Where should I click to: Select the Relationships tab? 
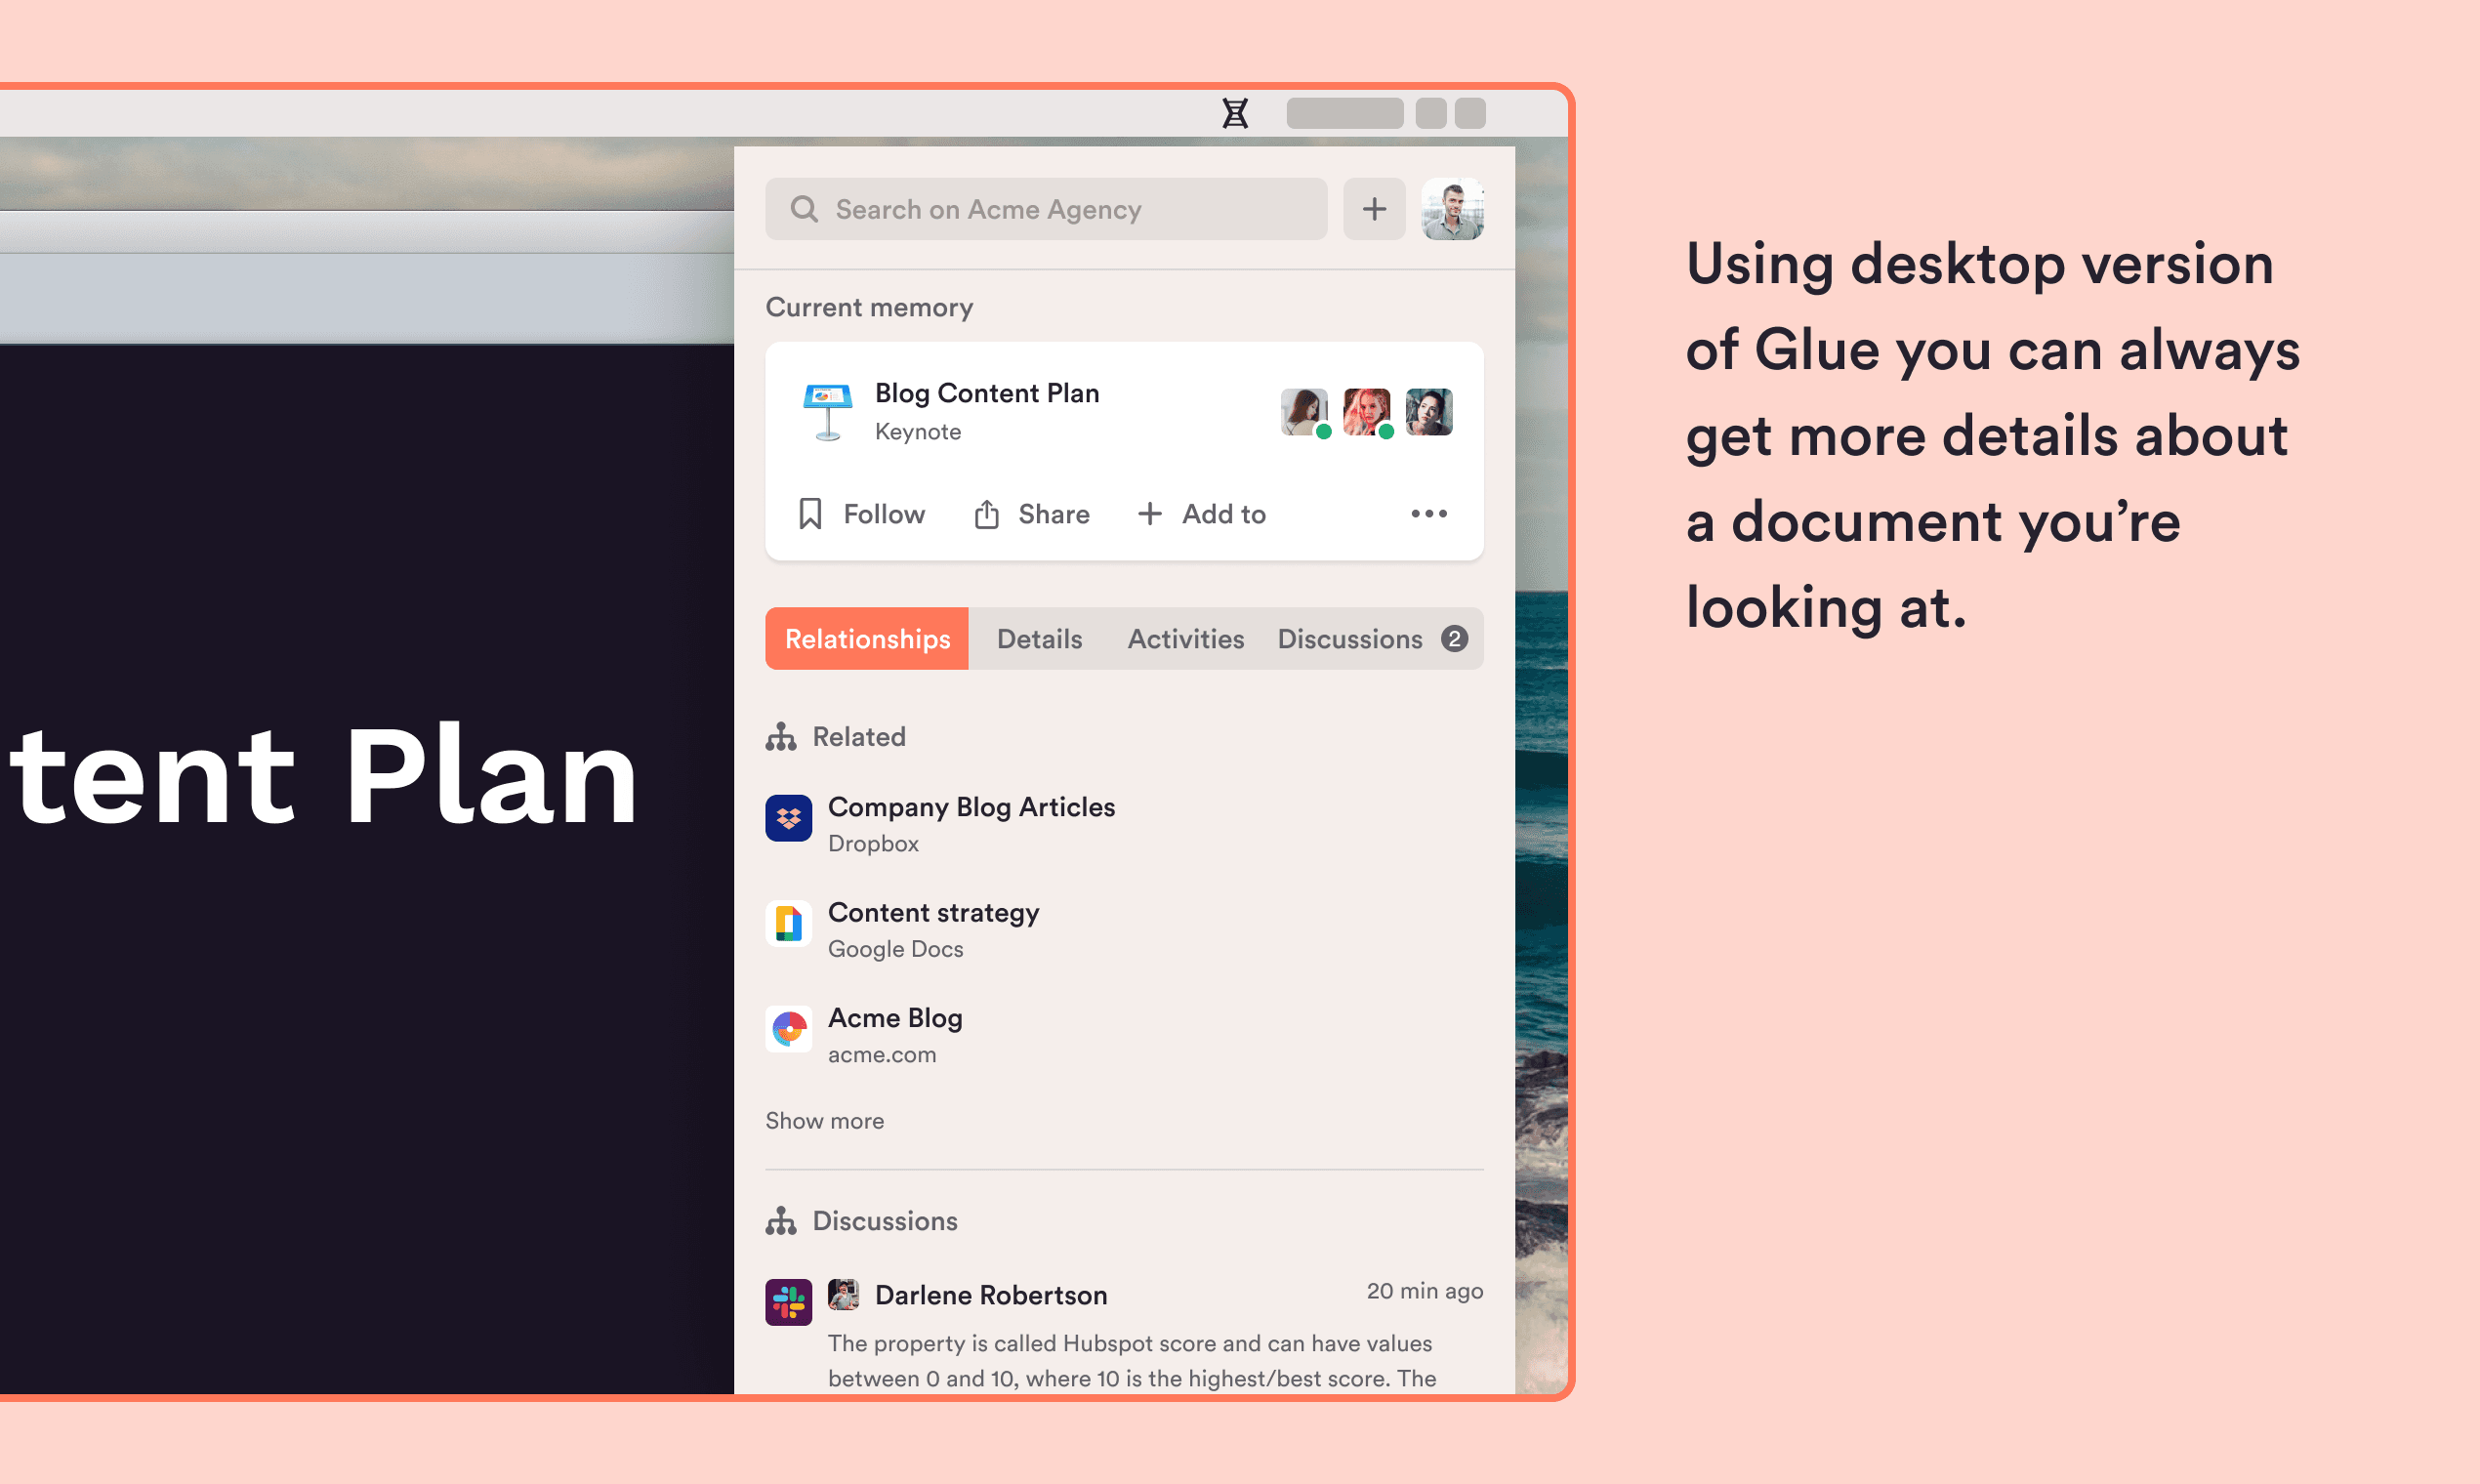point(867,639)
